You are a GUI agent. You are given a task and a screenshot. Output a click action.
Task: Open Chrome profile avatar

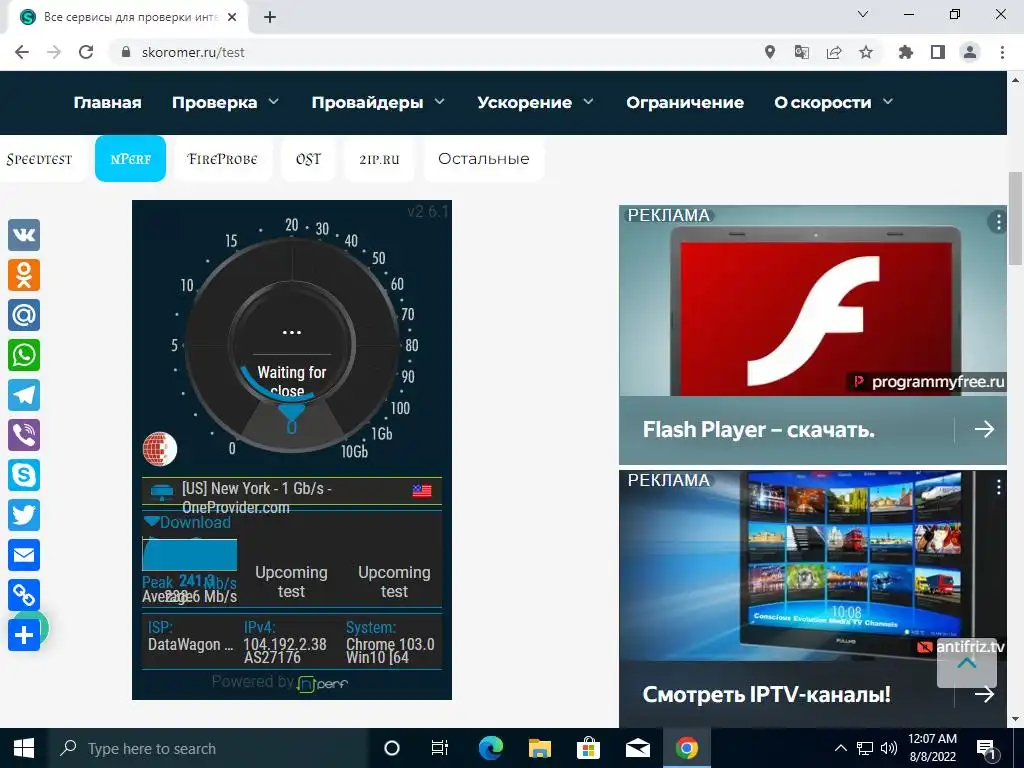point(970,52)
